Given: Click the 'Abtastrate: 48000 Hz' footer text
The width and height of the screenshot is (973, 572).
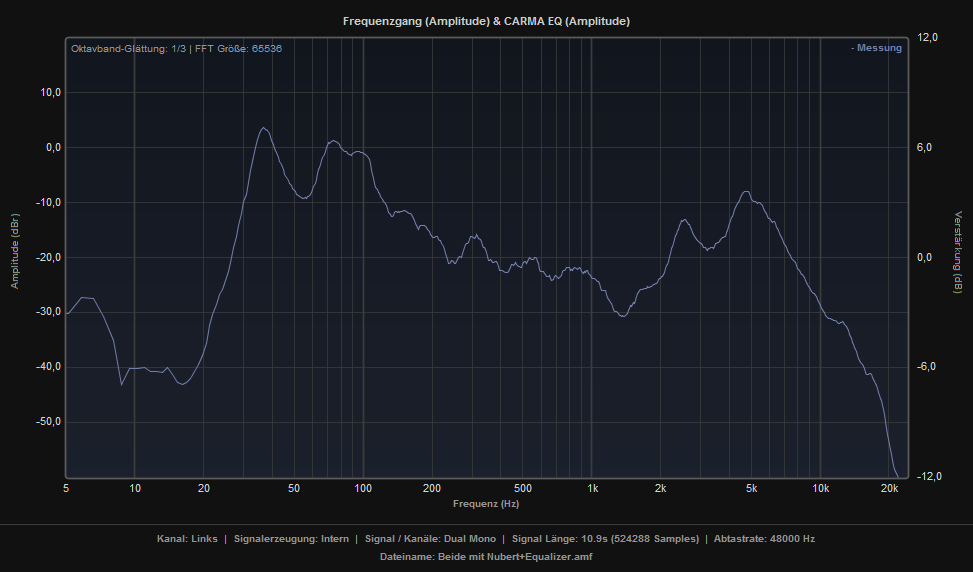Looking at the screenshot, I should tap(764, 539).
